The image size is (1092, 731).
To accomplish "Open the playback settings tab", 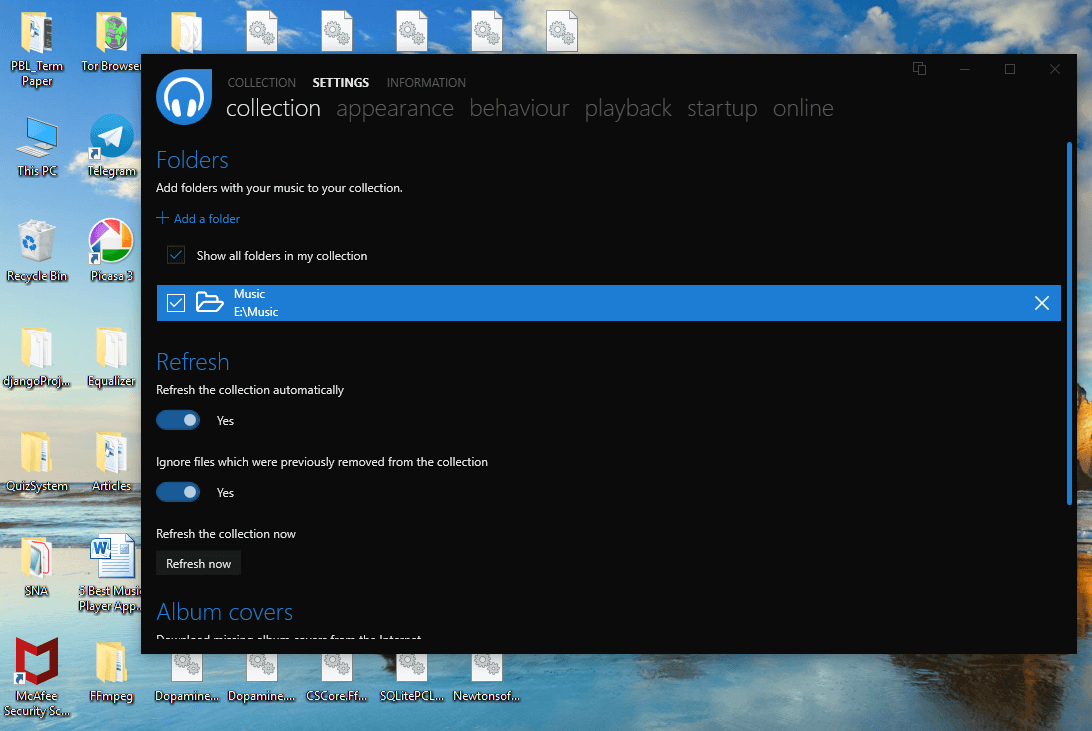I will (628, 108).
